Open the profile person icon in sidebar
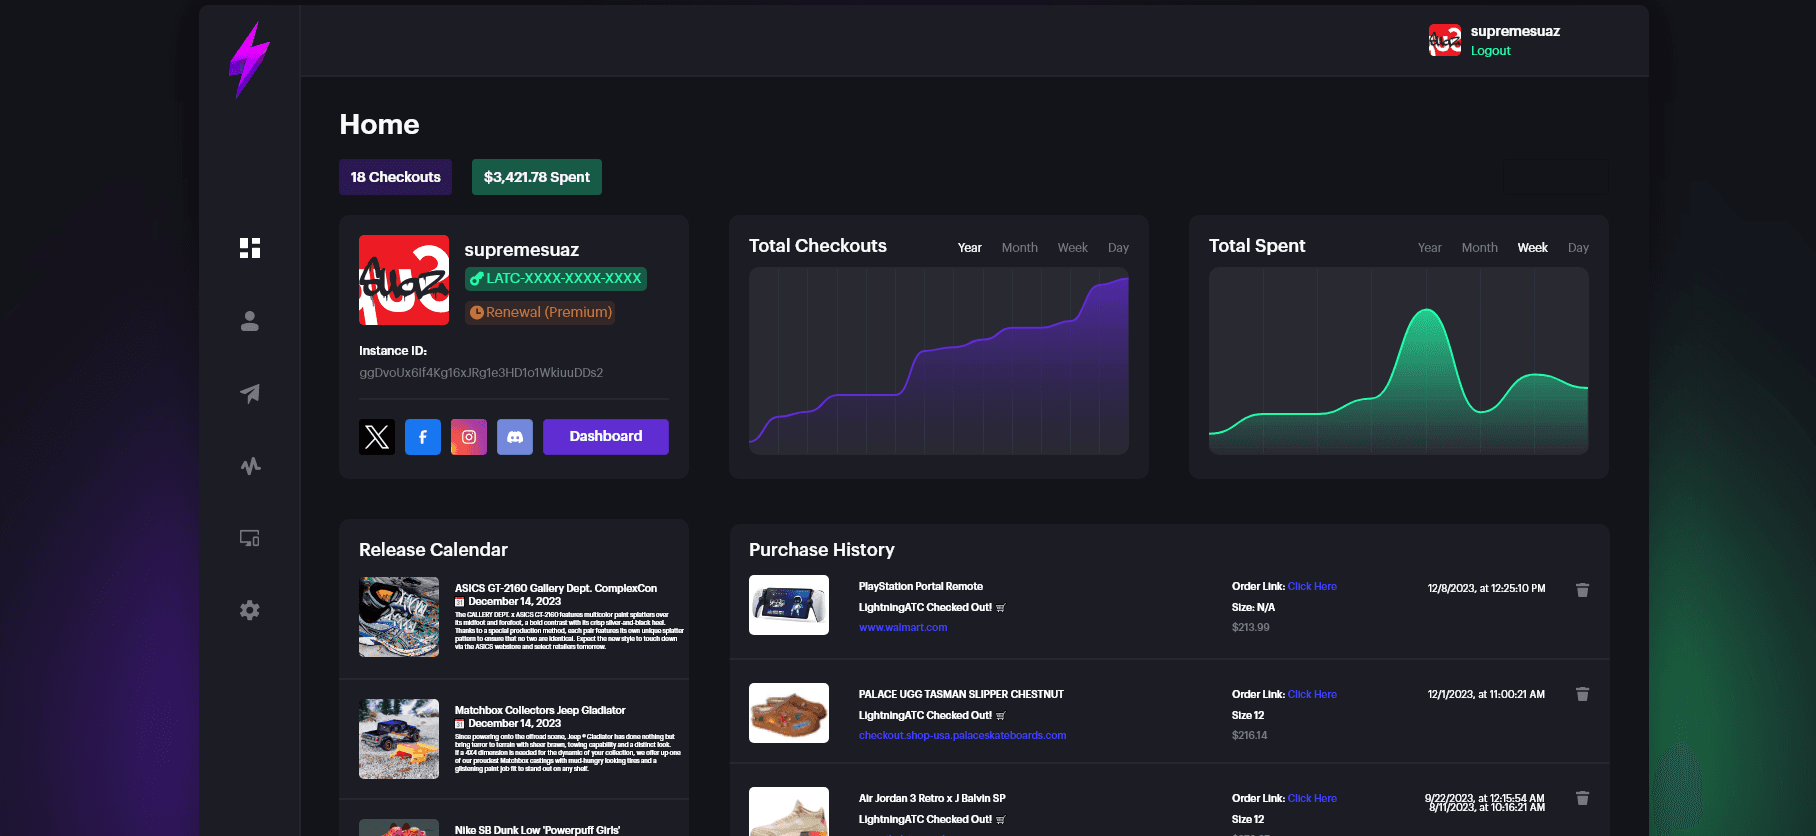The height and width of the screenshot is (836, 1816). tap(250, 321)
